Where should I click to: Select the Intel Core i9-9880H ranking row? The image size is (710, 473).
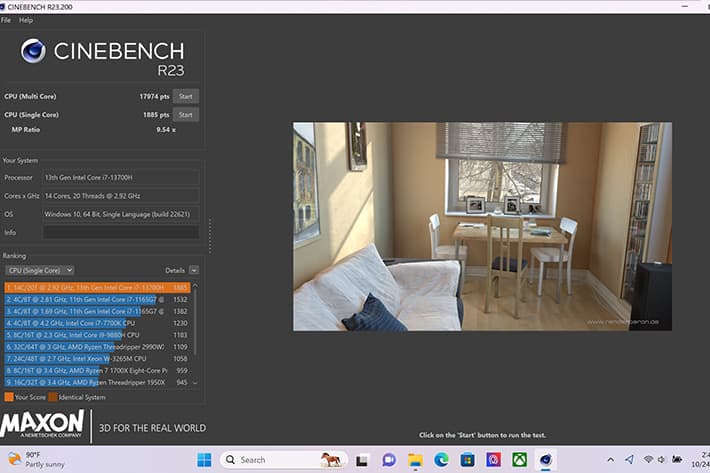coord(97,335)
